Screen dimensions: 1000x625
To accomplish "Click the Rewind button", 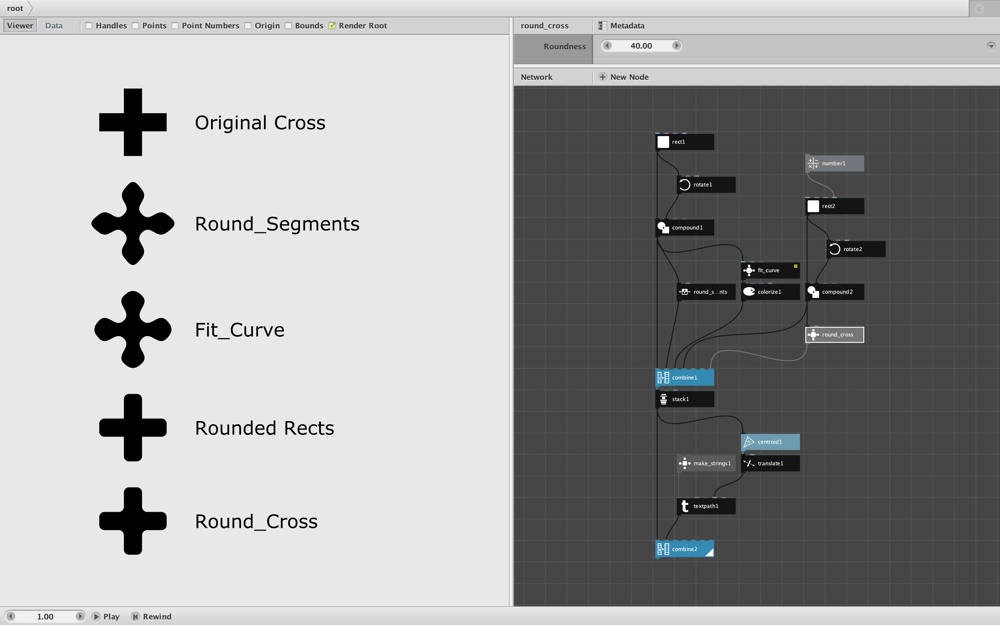I will [152, 617].
